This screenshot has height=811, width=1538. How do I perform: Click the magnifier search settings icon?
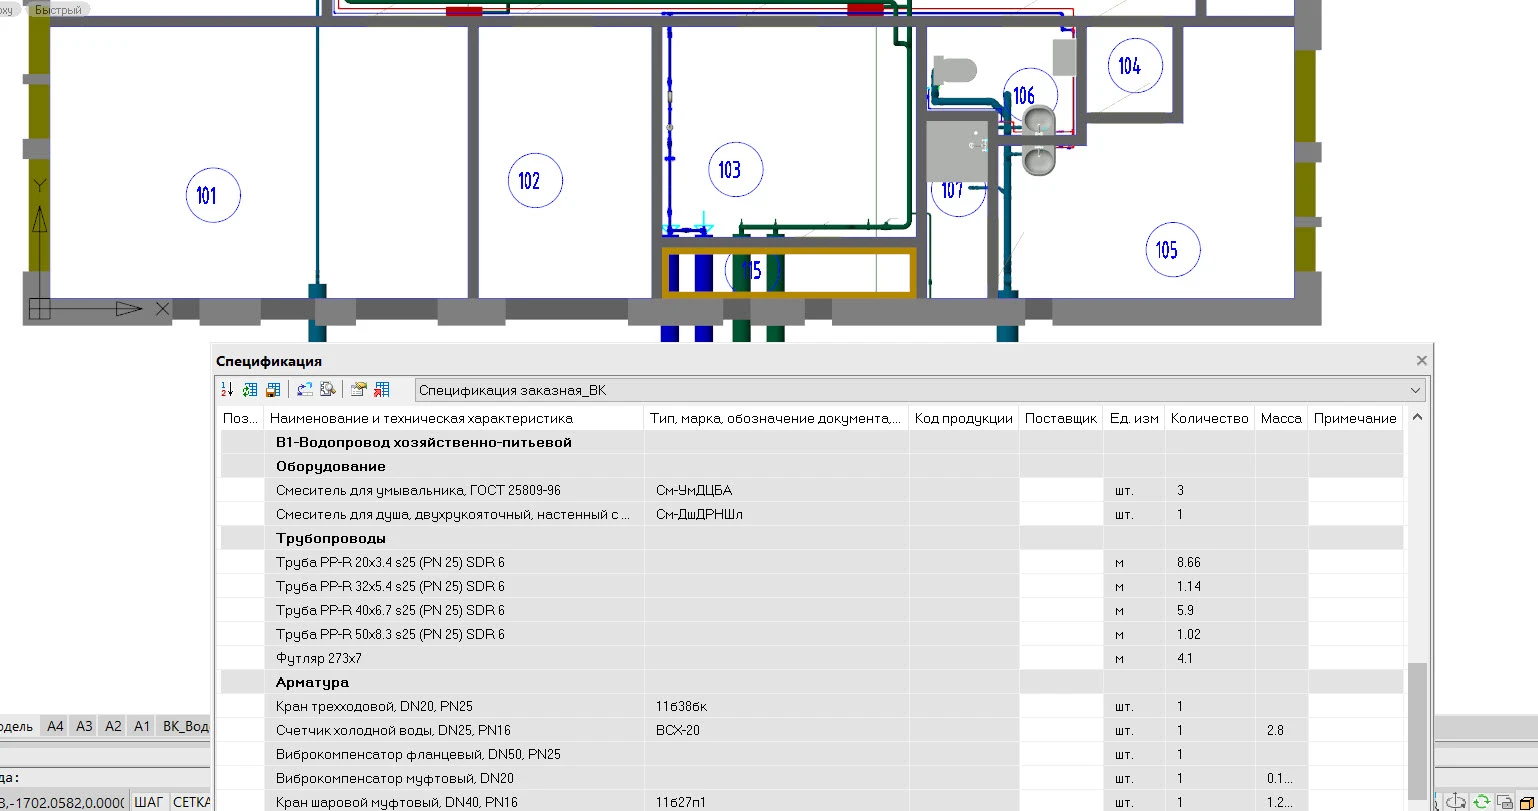(326, 390)
